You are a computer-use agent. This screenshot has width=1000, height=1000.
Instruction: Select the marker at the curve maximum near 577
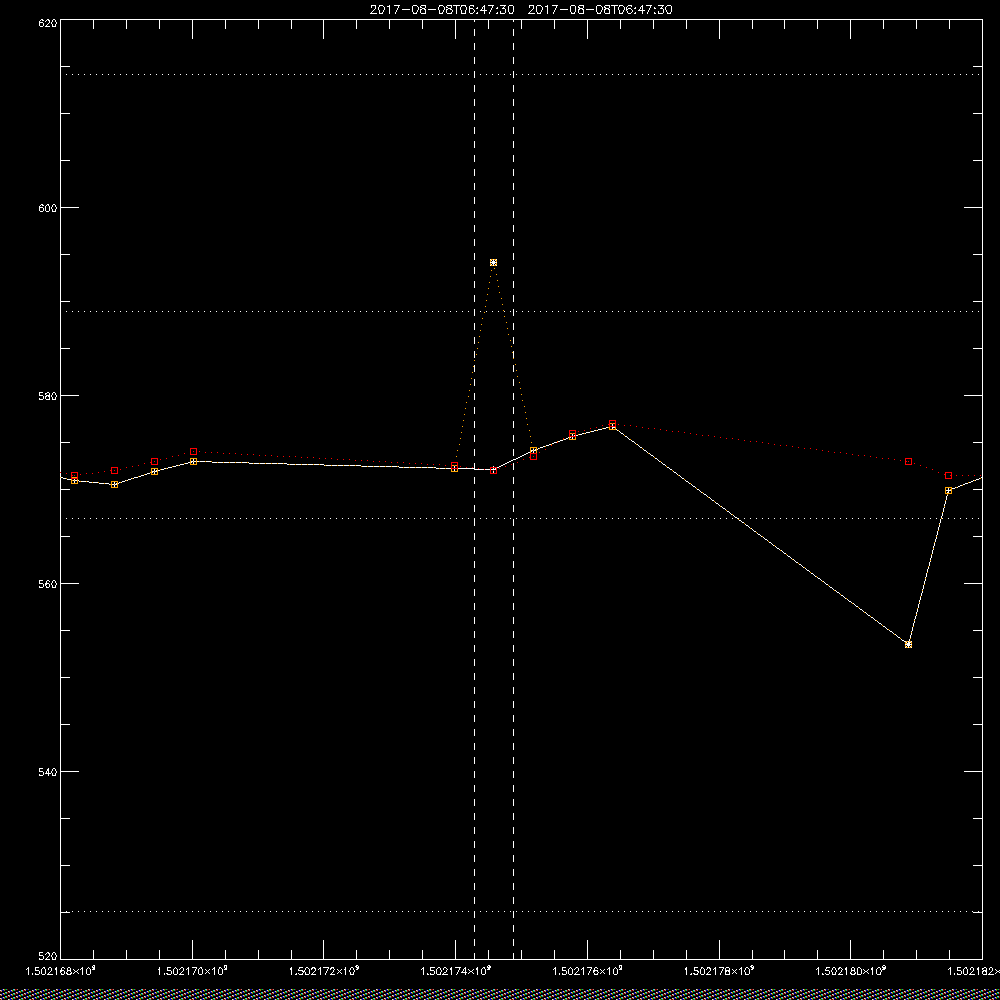[612, 425]
